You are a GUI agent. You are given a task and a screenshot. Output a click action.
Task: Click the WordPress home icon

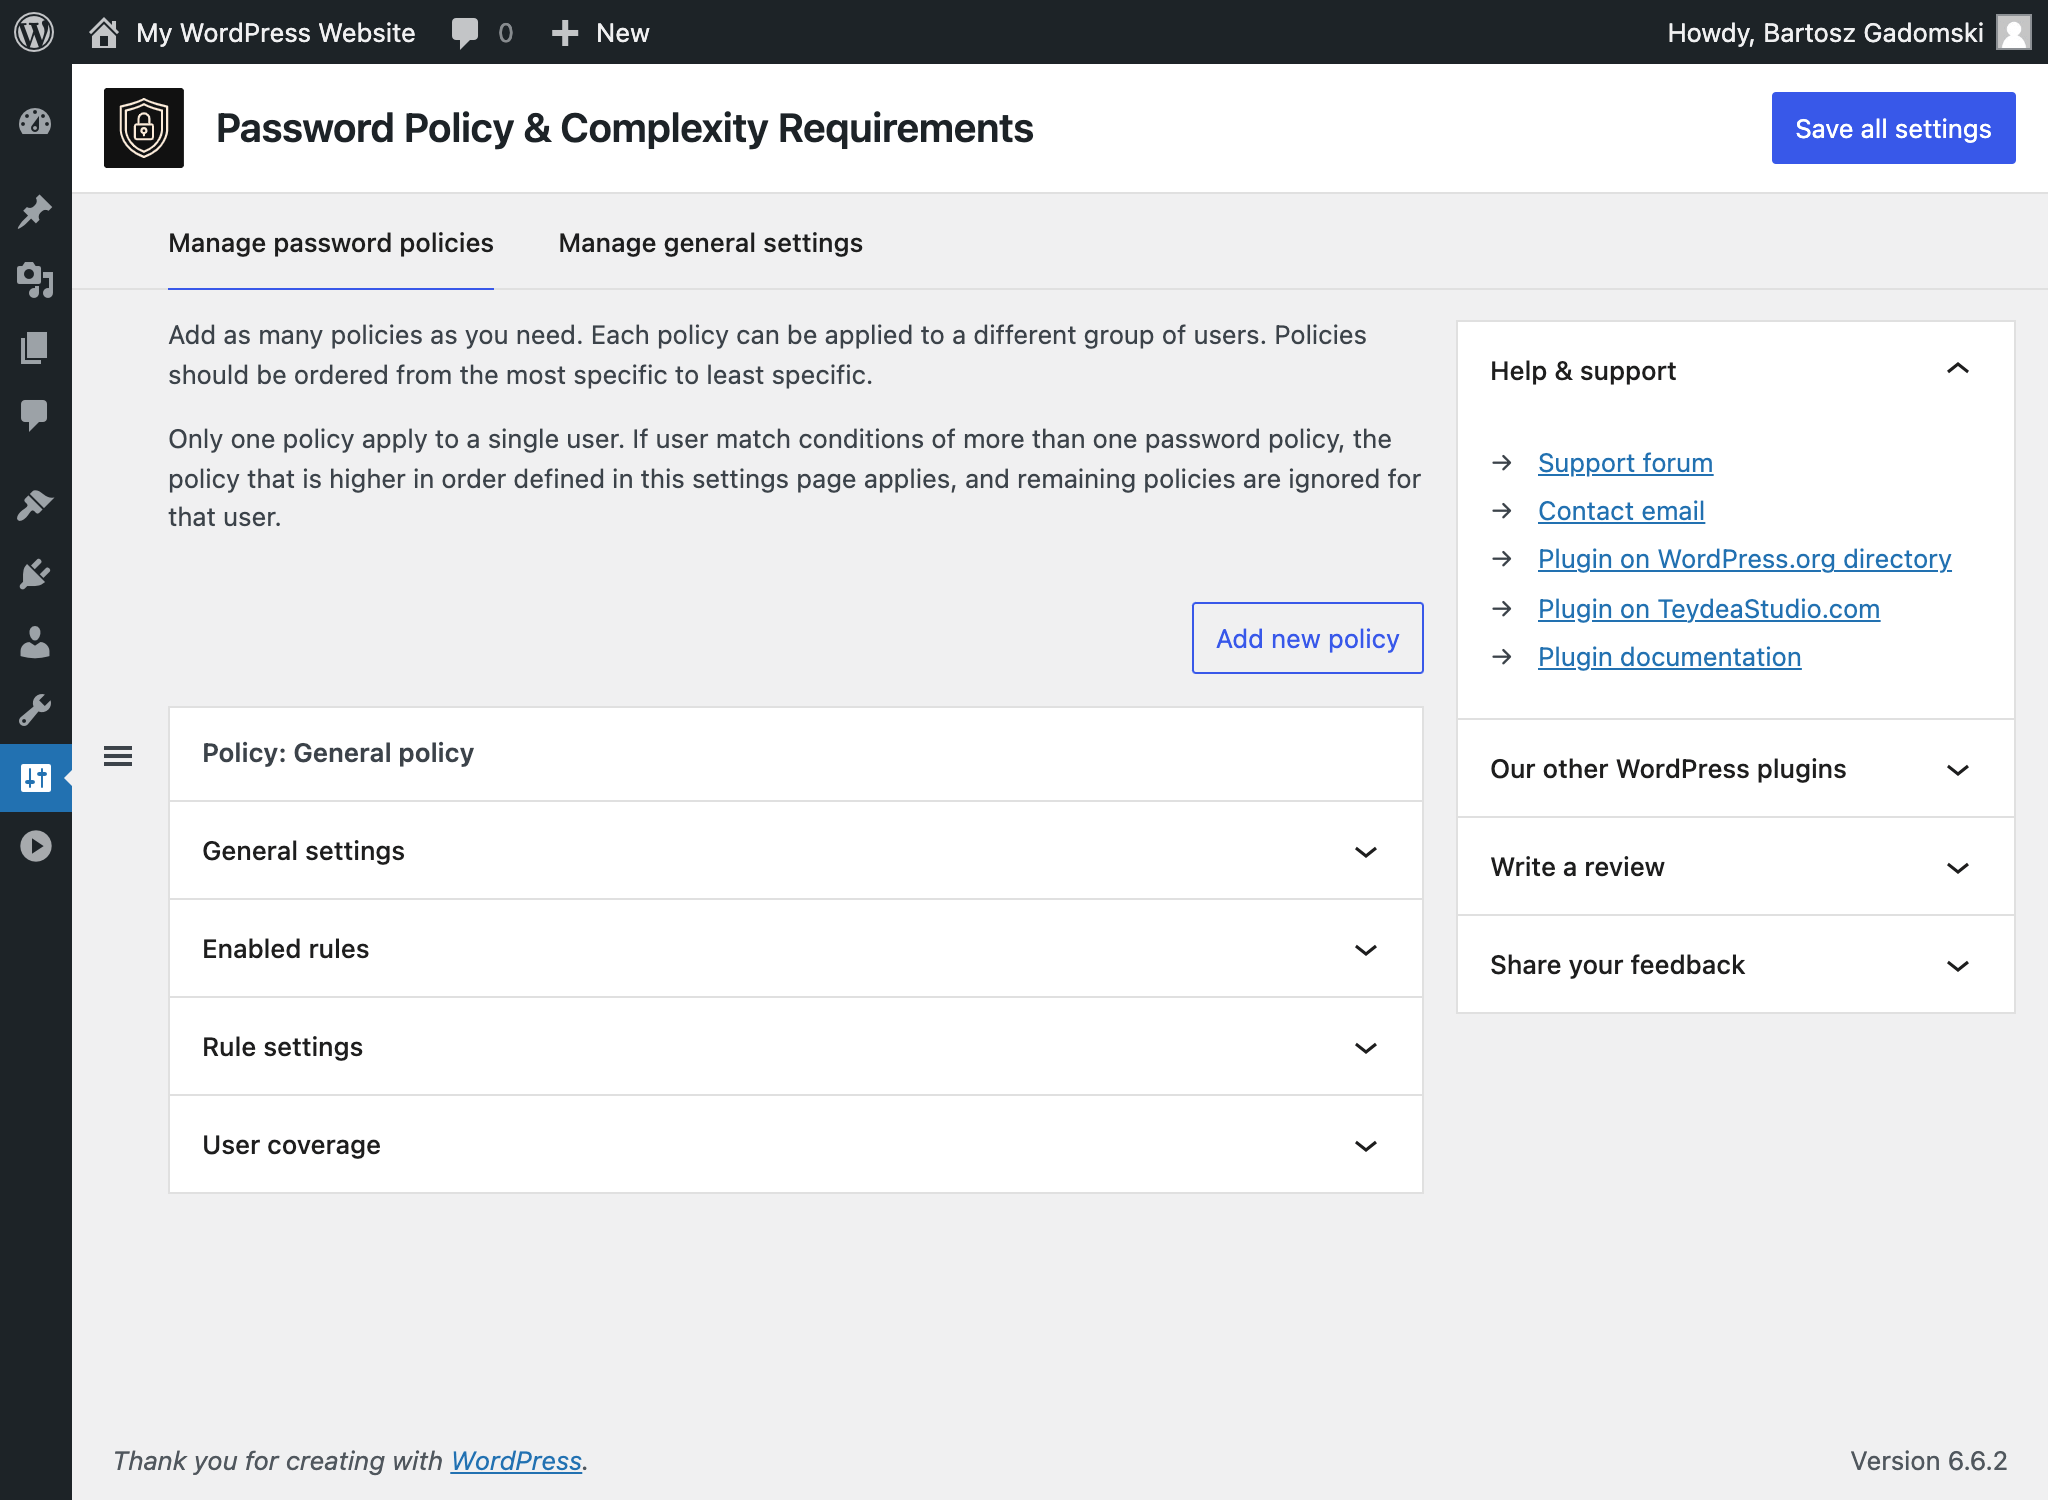tap(103, 32)
